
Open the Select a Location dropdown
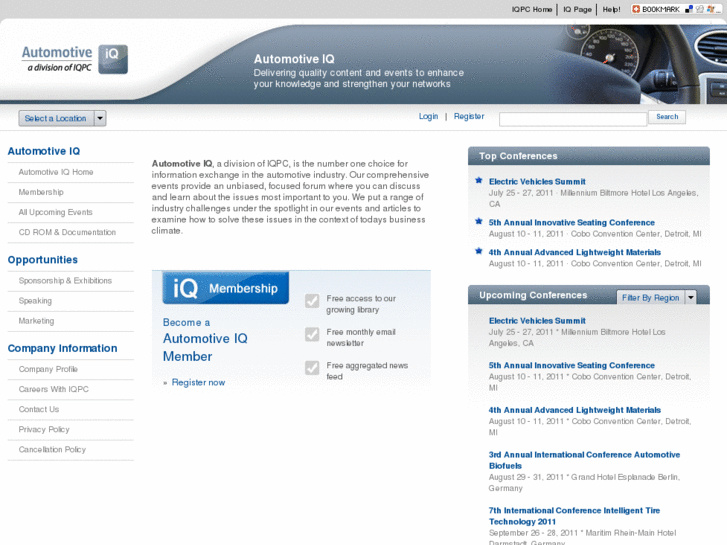(x=62, y=118)
